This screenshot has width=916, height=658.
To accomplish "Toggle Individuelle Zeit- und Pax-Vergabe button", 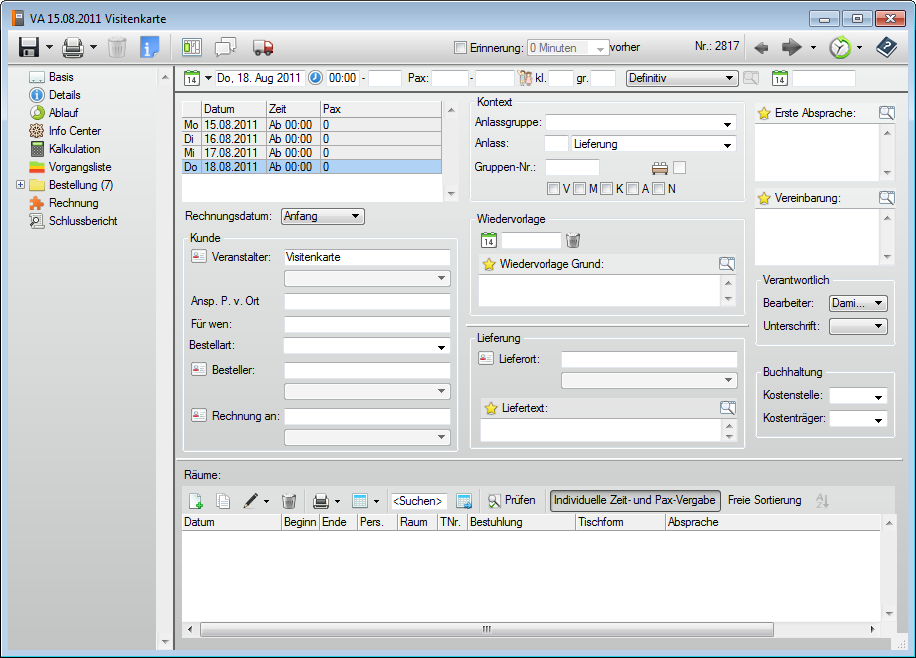I will [634, 500].
